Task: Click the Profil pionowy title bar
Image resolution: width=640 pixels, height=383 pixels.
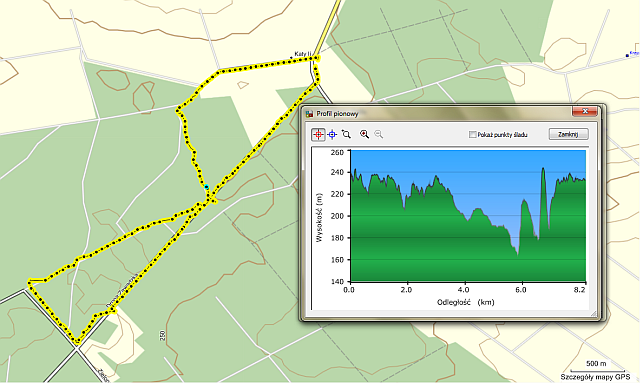Action: click(441, 114)
